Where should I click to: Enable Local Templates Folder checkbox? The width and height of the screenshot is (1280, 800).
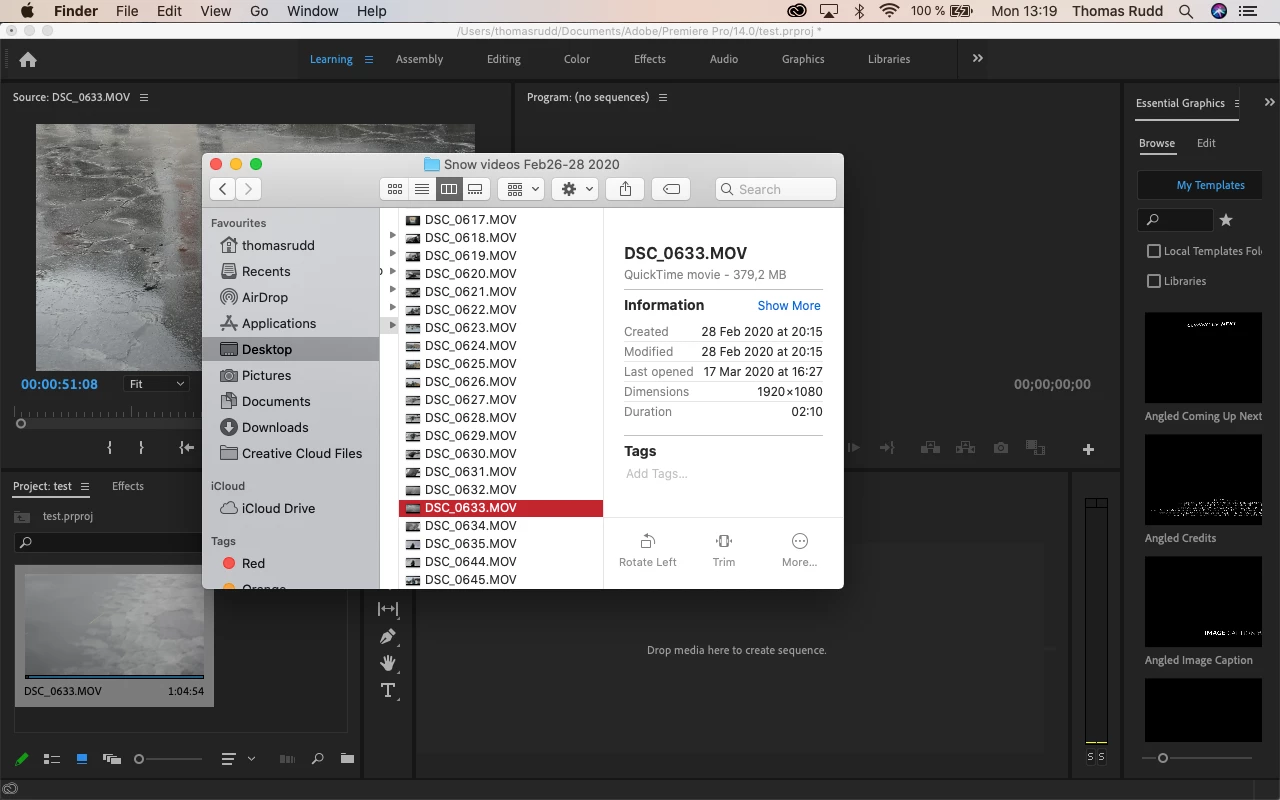point(1154,251)
